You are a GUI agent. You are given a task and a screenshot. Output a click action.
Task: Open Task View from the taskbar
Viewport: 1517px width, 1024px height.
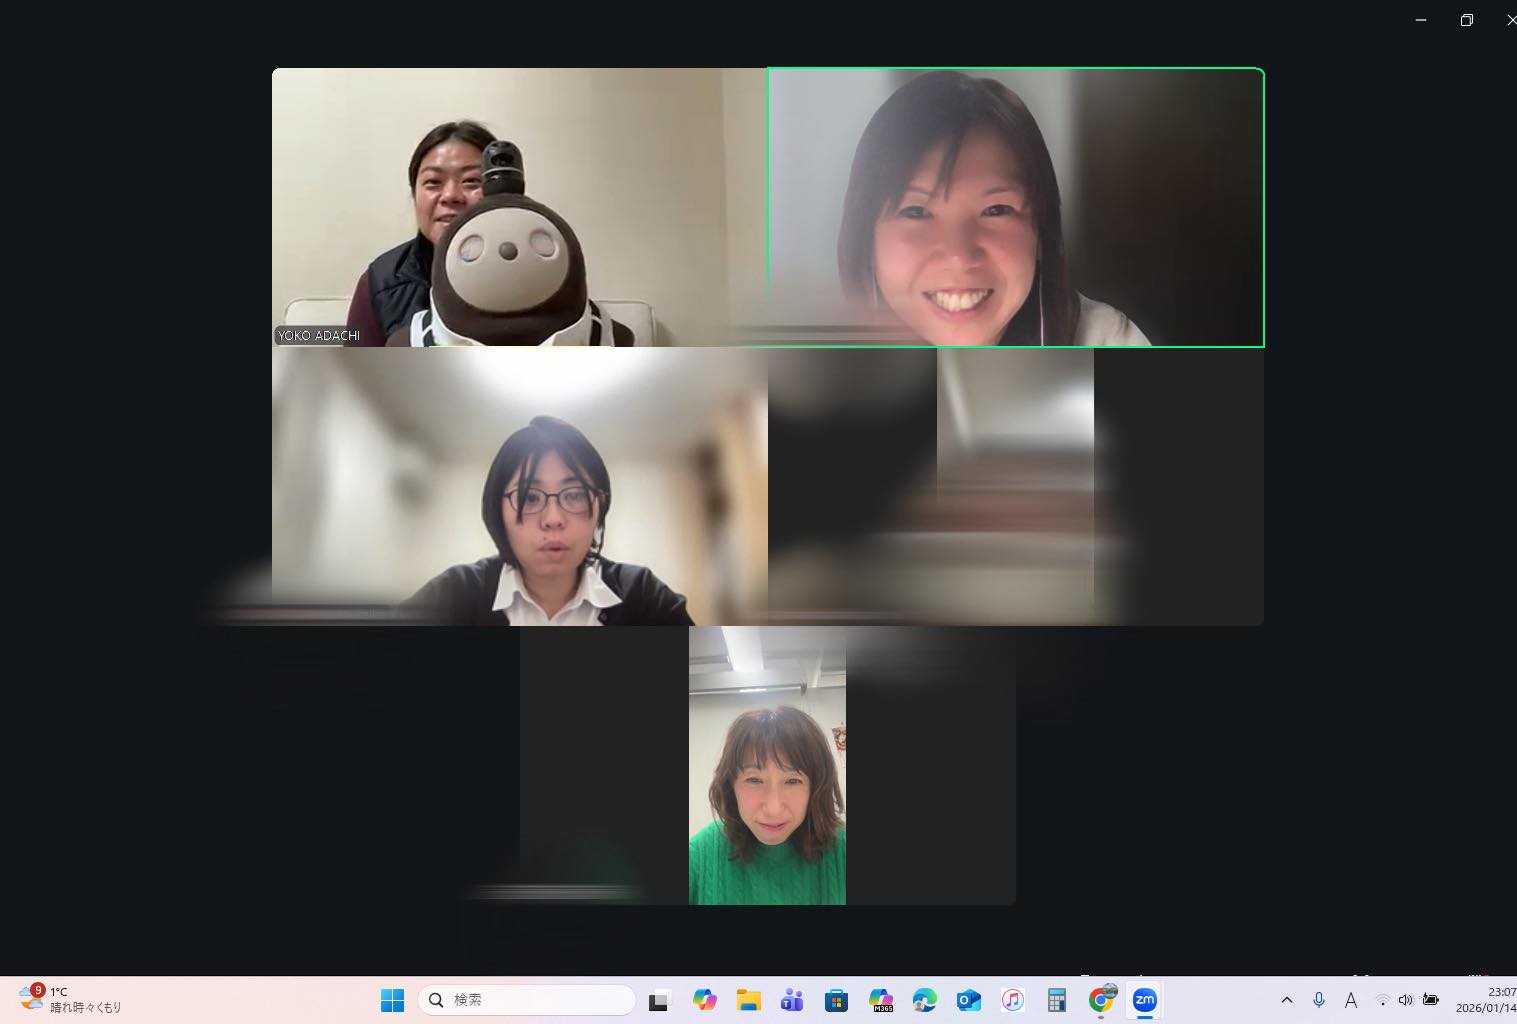pos(660,1000)
